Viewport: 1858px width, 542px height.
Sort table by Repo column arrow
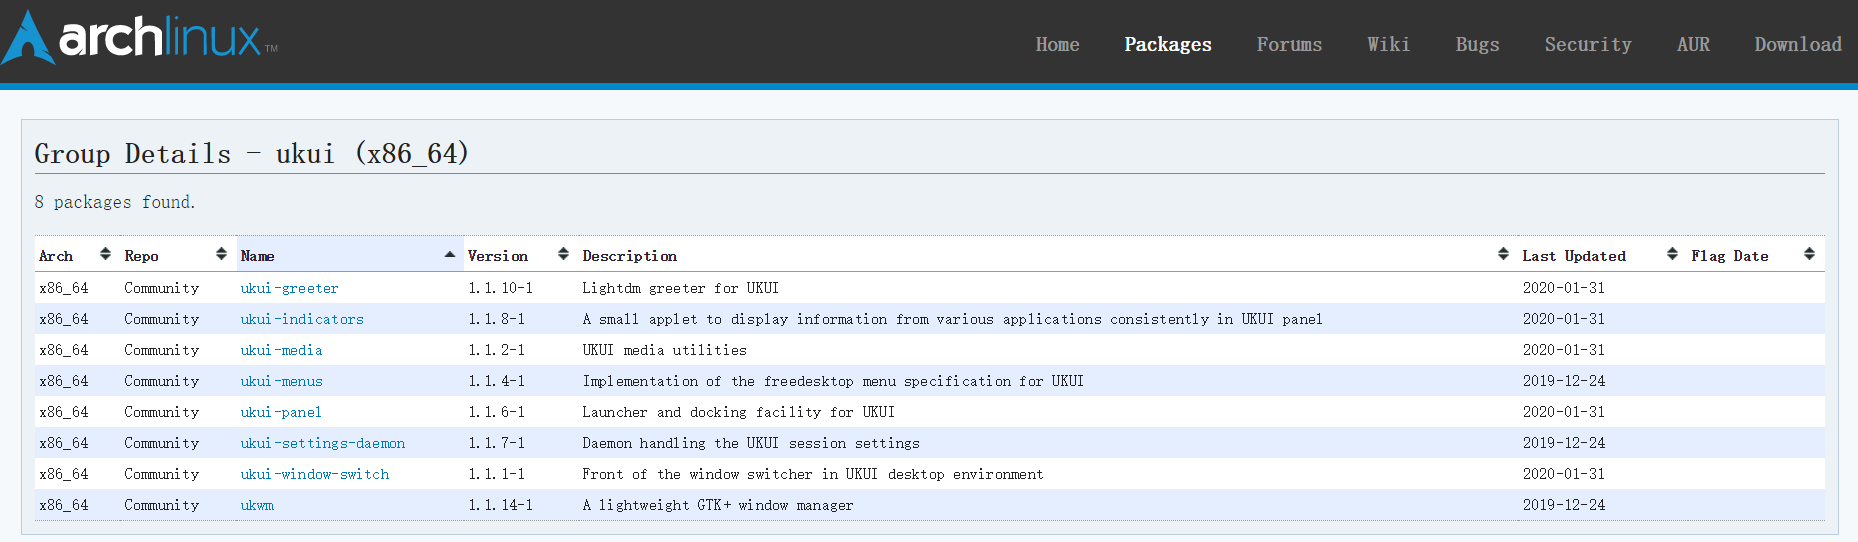pos(221,255)
